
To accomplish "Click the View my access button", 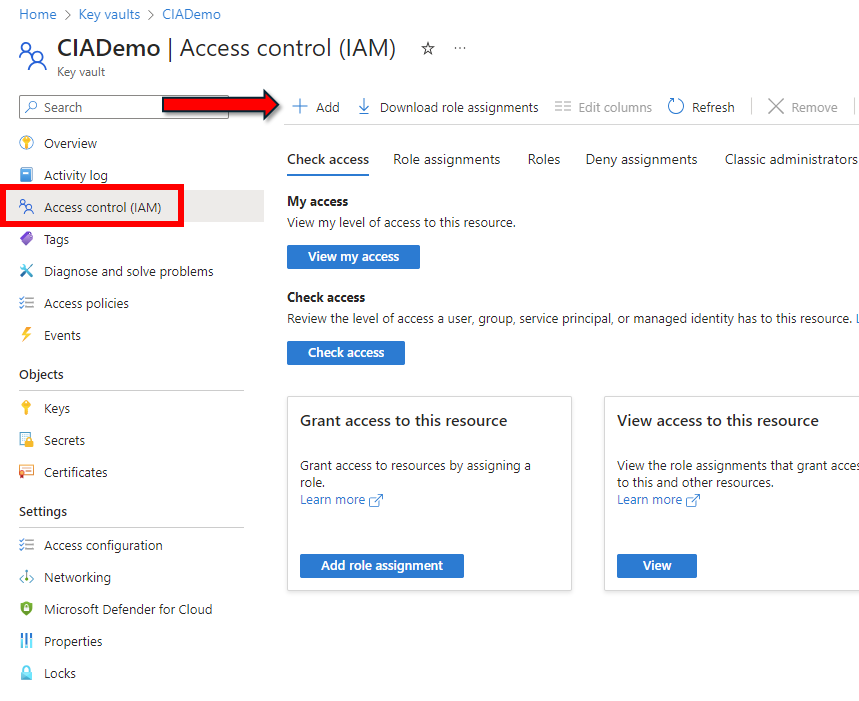I will 353,257.
